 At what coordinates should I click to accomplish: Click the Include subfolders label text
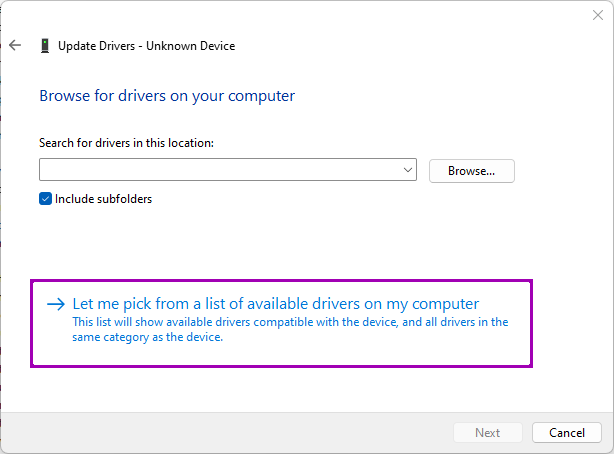coord(103,199)
